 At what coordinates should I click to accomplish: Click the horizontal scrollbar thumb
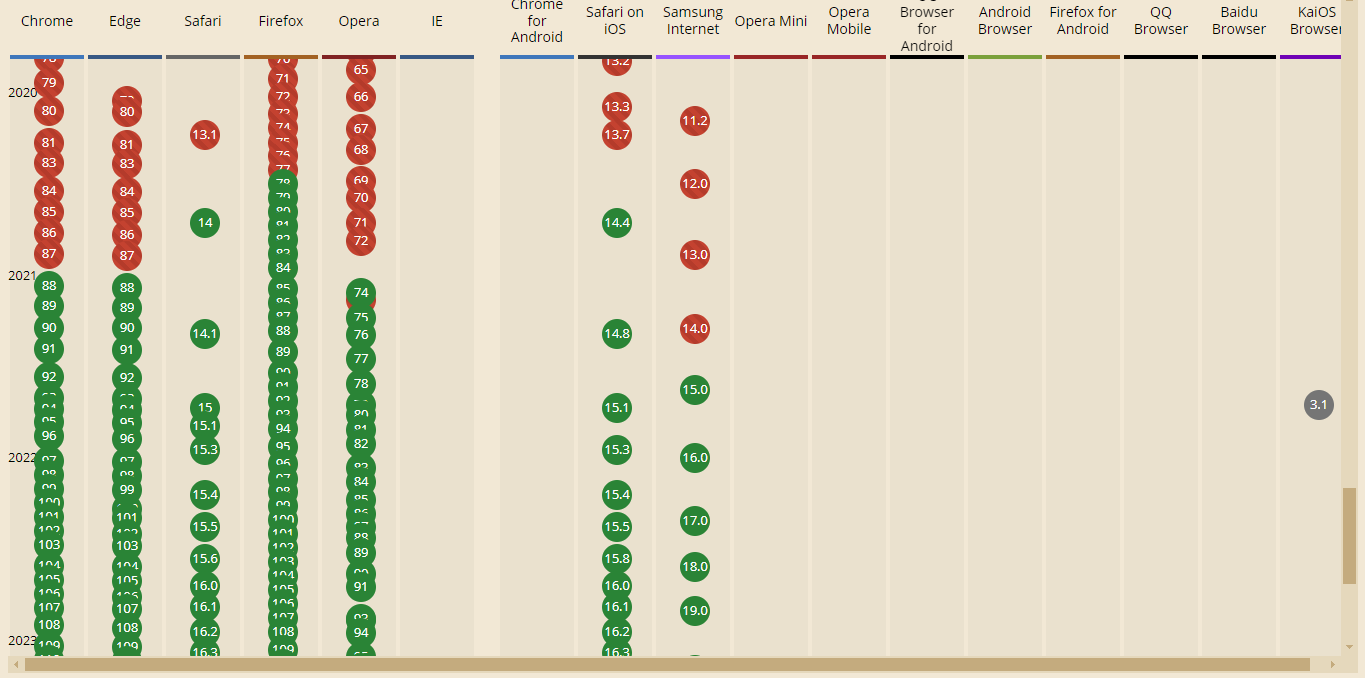pyautogui.click(x=667, y=664)
